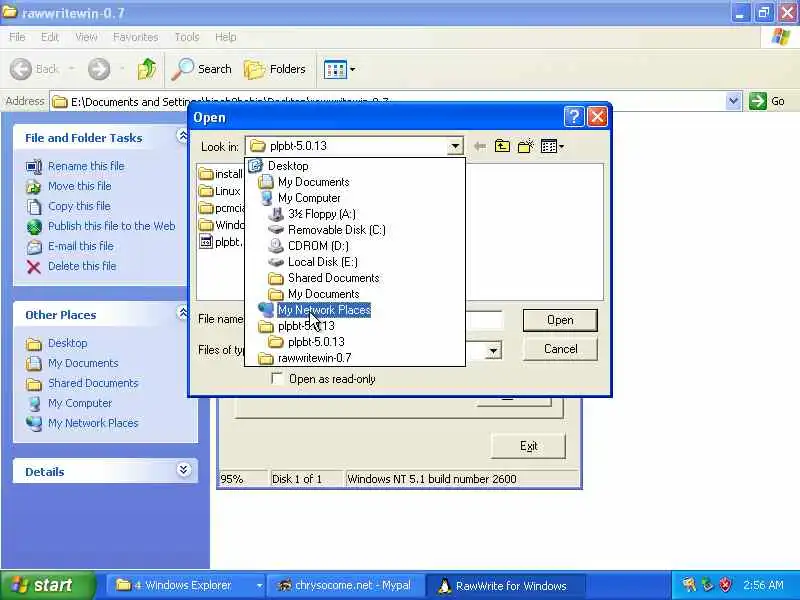Click the back arrow icon in Open dialog
Screen dimensions: 800x600
point(480,147)
